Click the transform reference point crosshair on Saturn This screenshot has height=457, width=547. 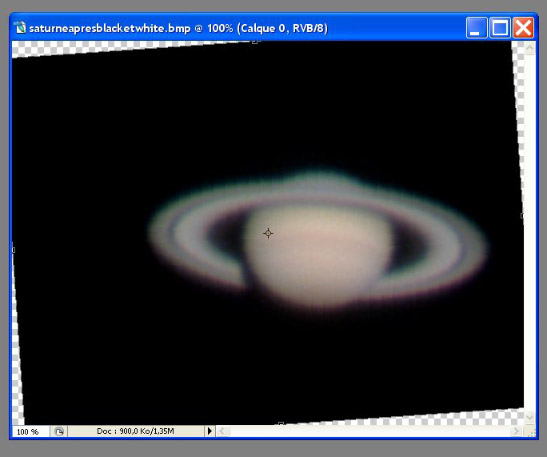(x=268, y=233)
